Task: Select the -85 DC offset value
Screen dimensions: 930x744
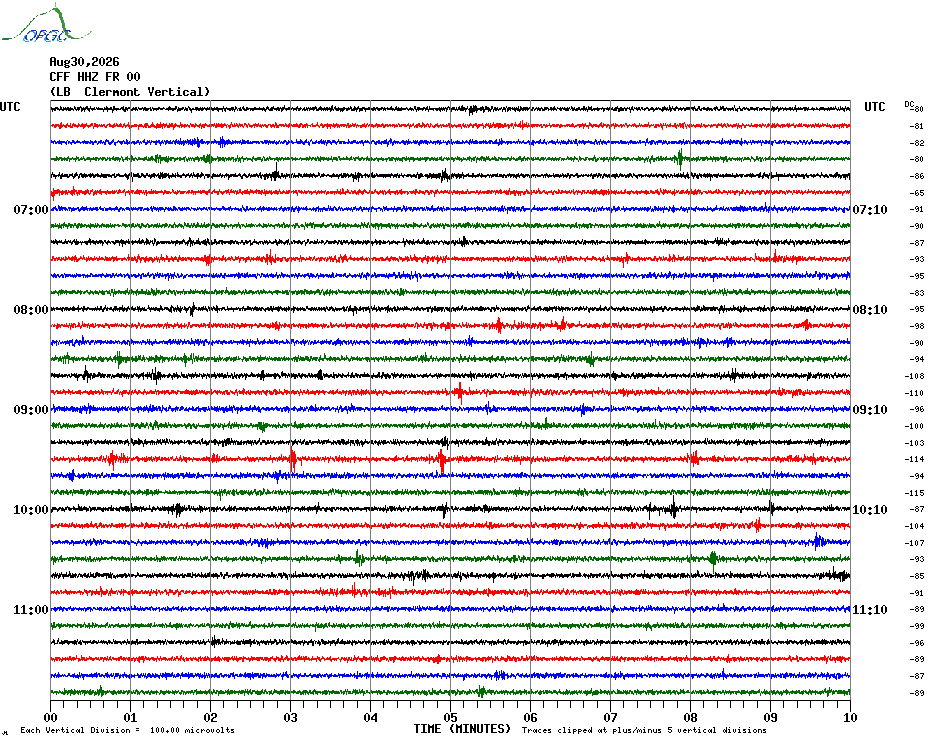Action: [916, 576]
